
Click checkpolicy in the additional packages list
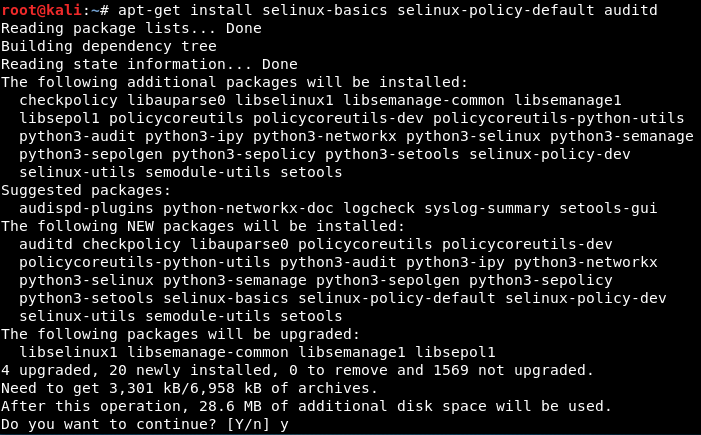pos(68,100)
